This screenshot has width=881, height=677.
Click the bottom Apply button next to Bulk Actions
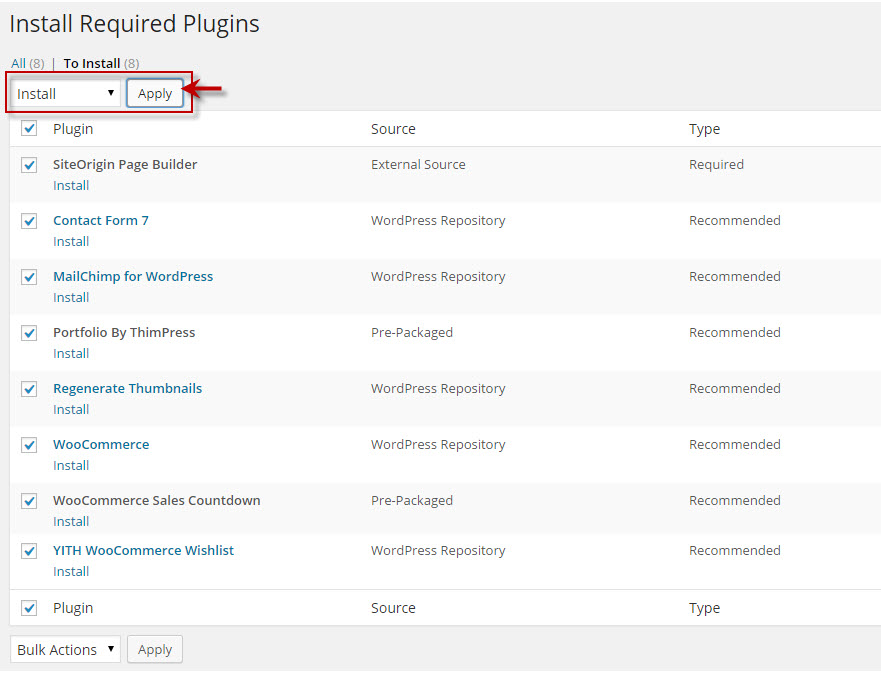pos(155,649)
